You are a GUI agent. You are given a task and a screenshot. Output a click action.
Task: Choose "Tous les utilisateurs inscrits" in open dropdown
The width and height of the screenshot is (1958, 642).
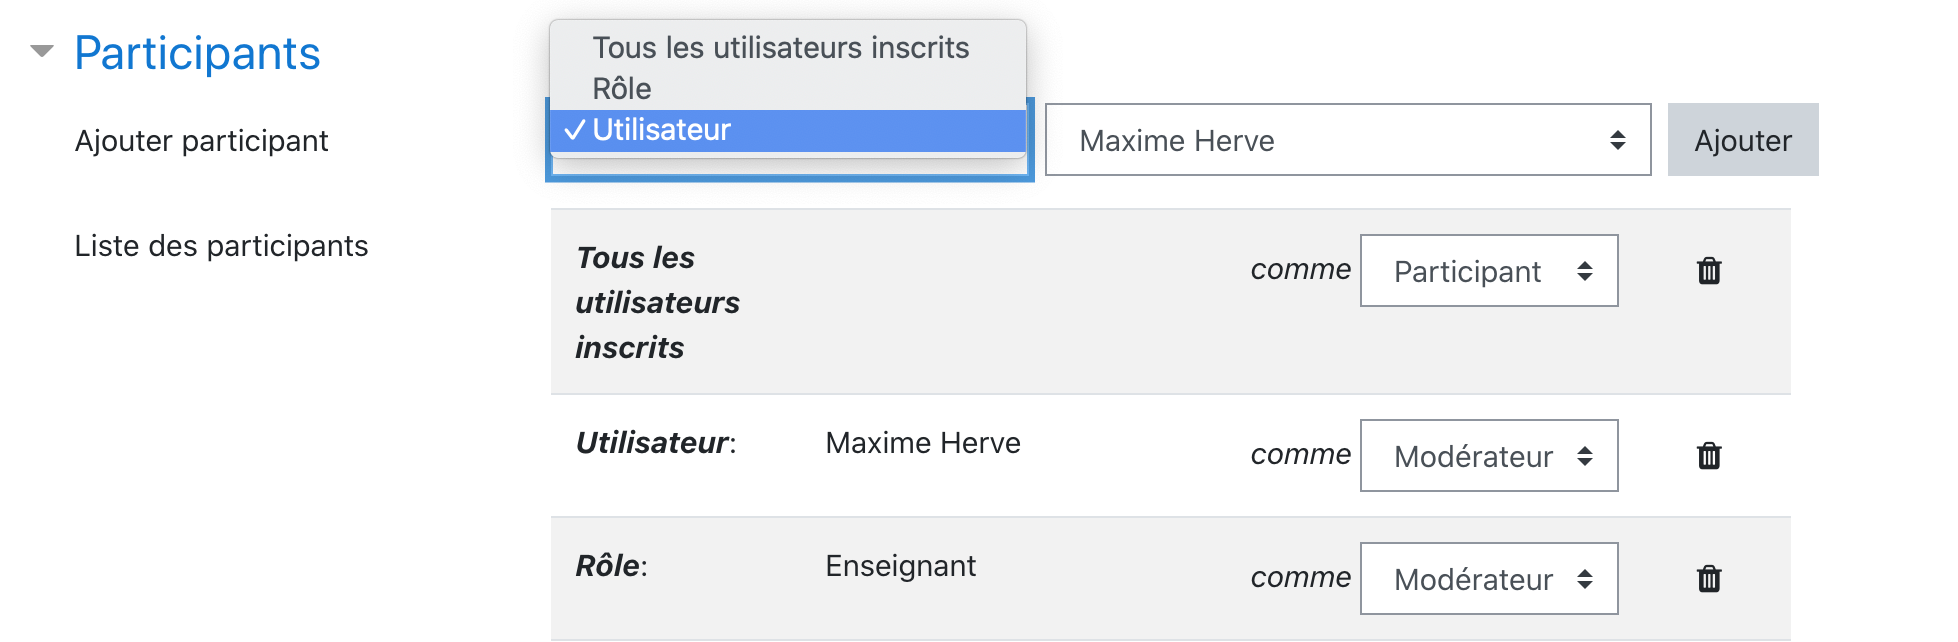coord(781,48)
